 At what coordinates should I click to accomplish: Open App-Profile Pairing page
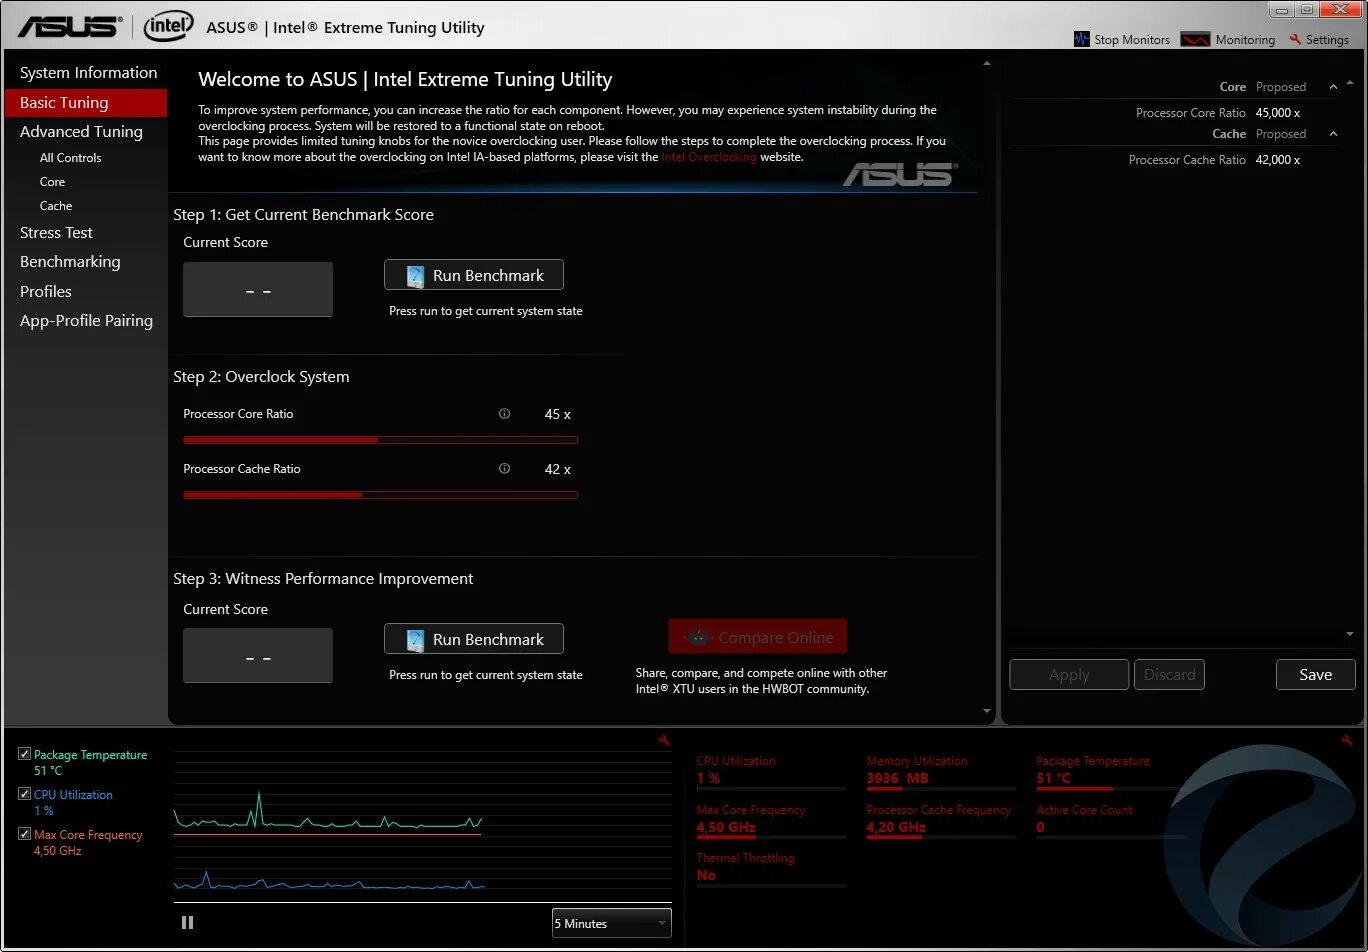click(86, 321)
